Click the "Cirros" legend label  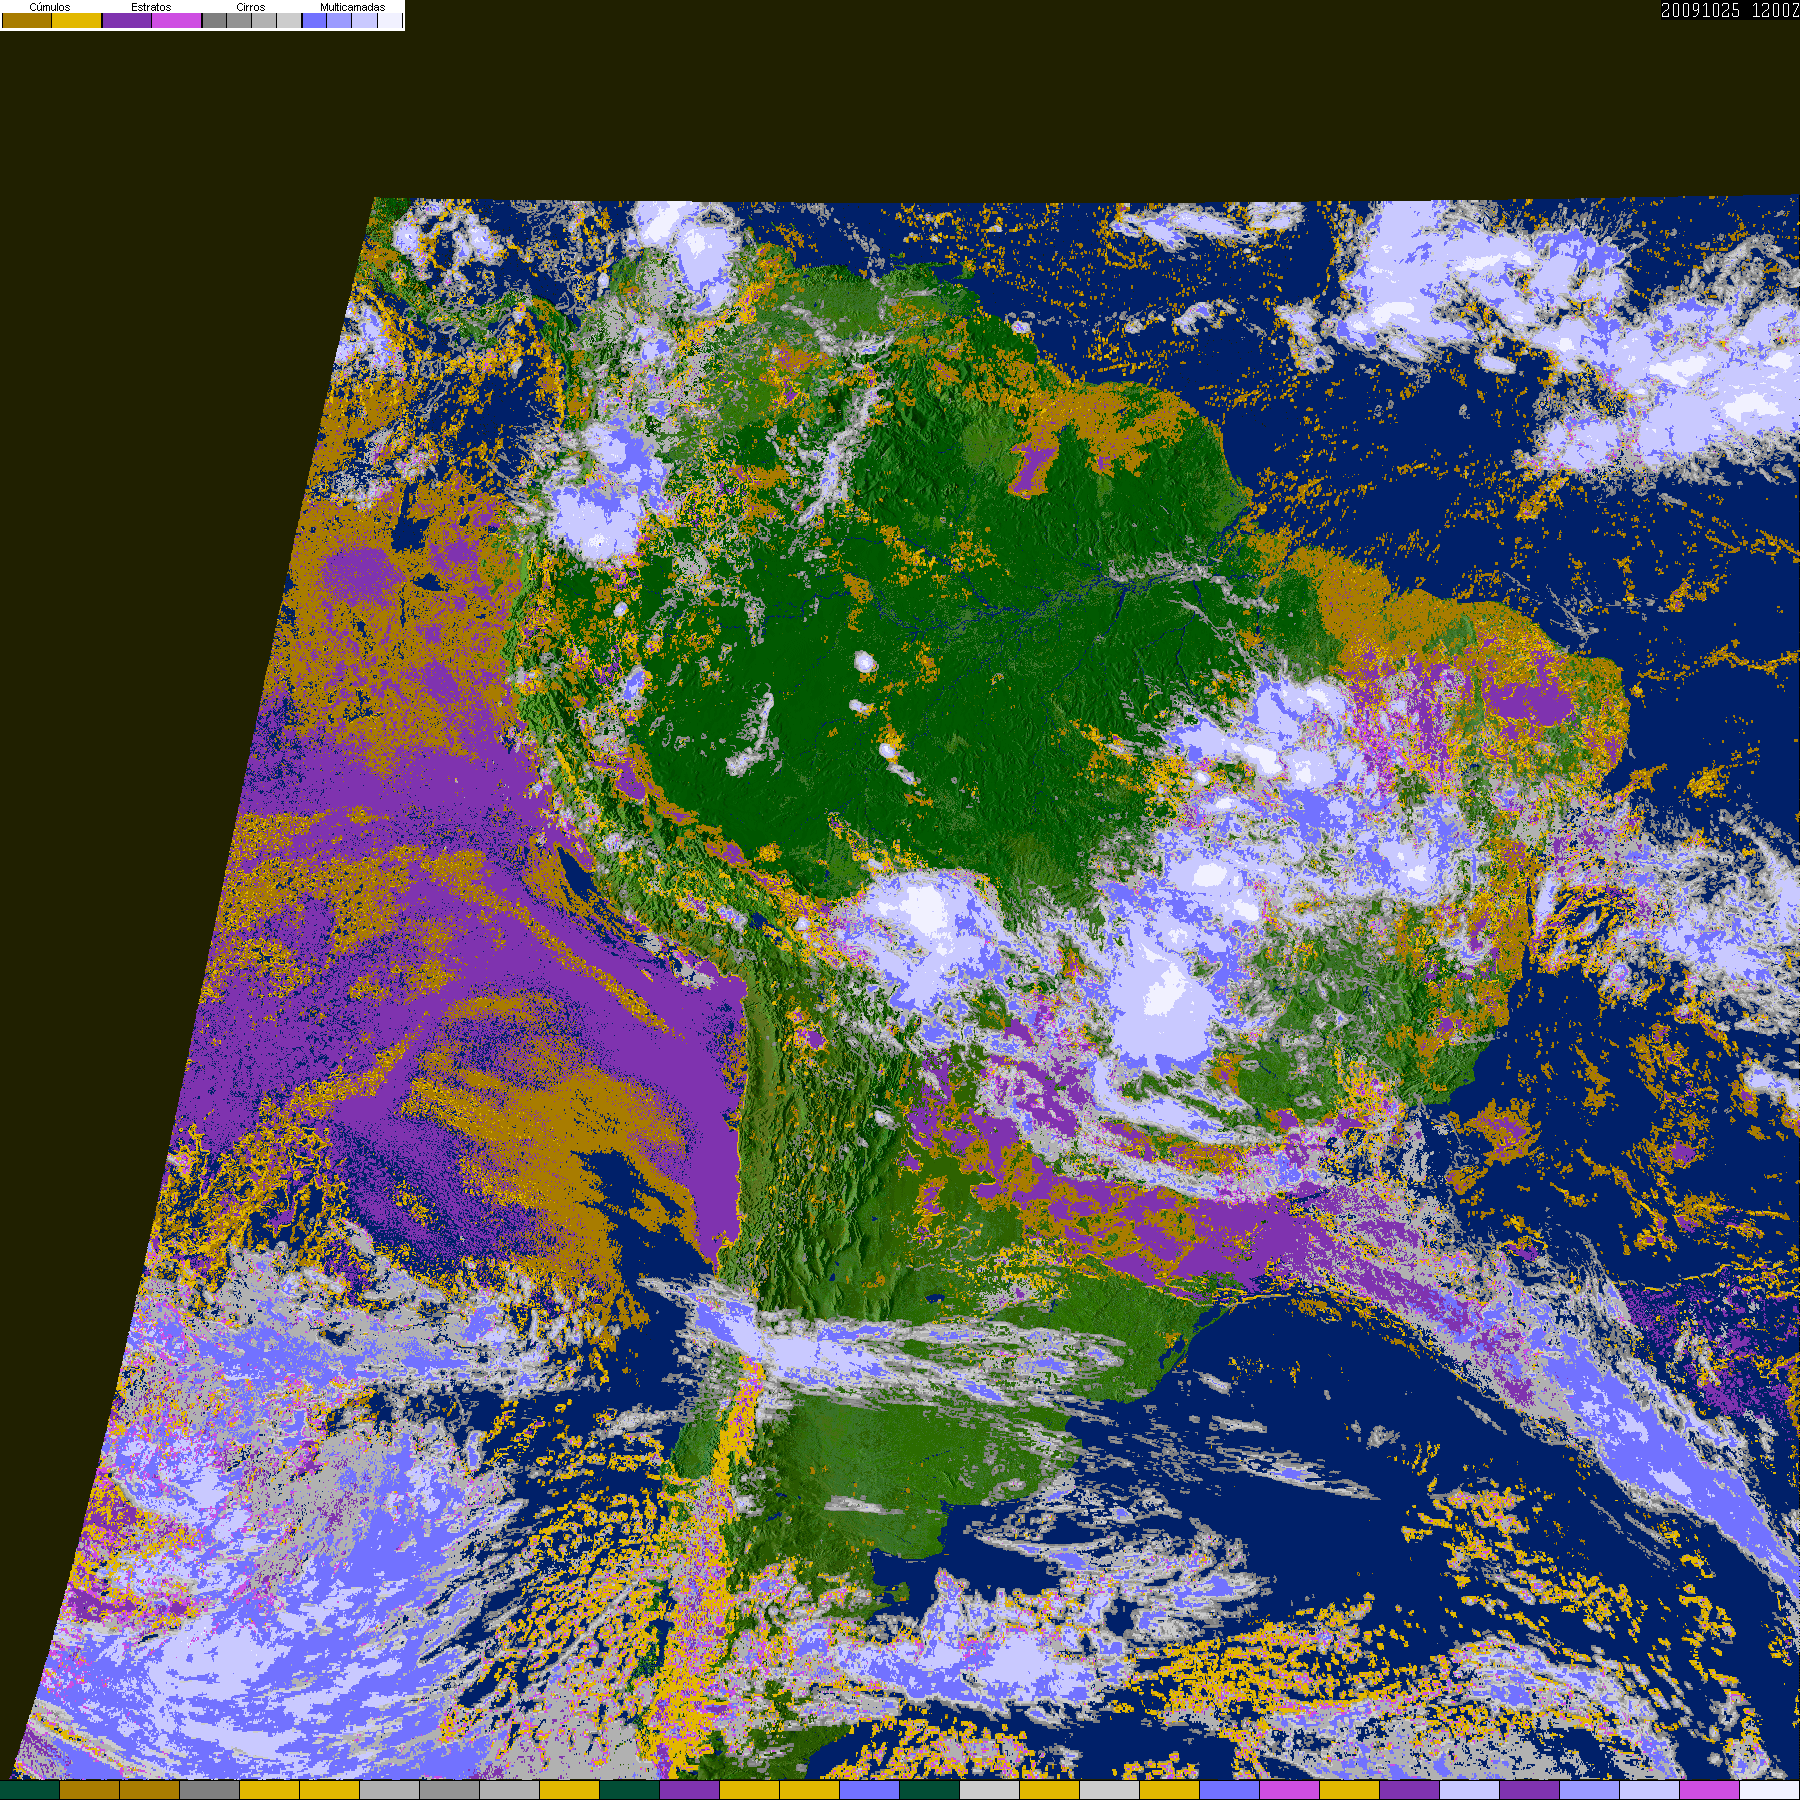(x=251, y=7)
